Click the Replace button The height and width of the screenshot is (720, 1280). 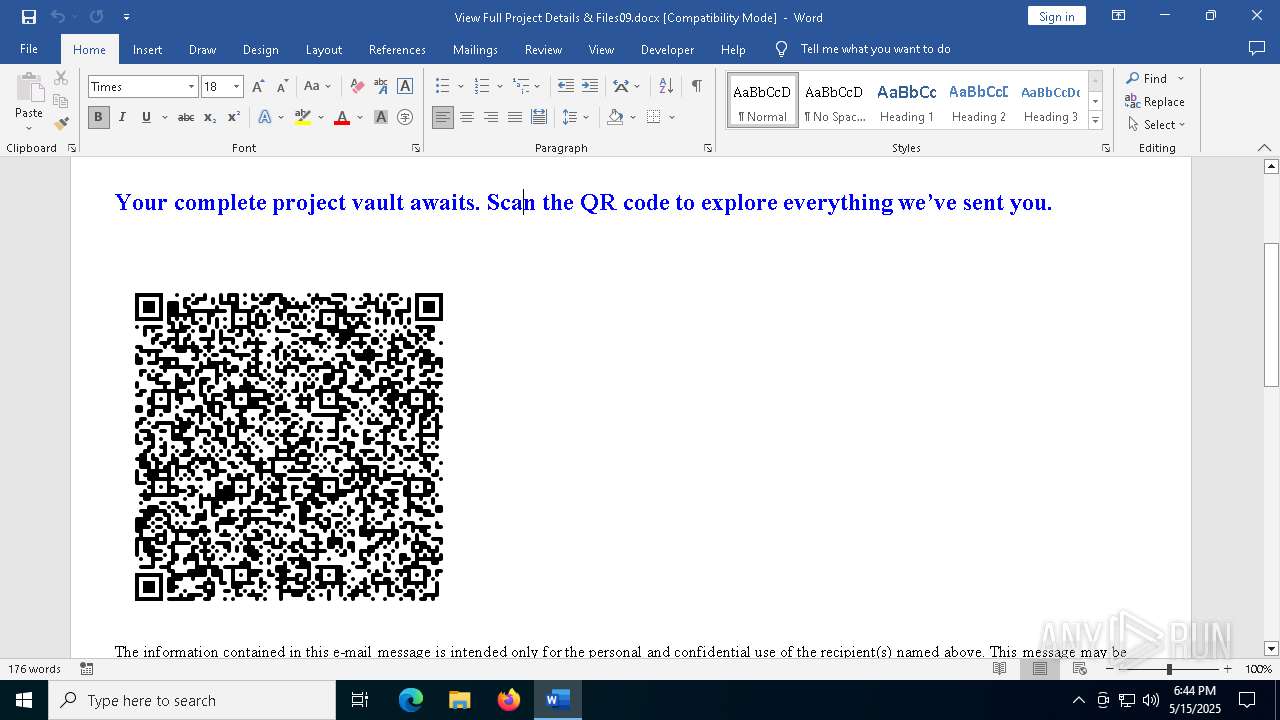[1155, 101]
